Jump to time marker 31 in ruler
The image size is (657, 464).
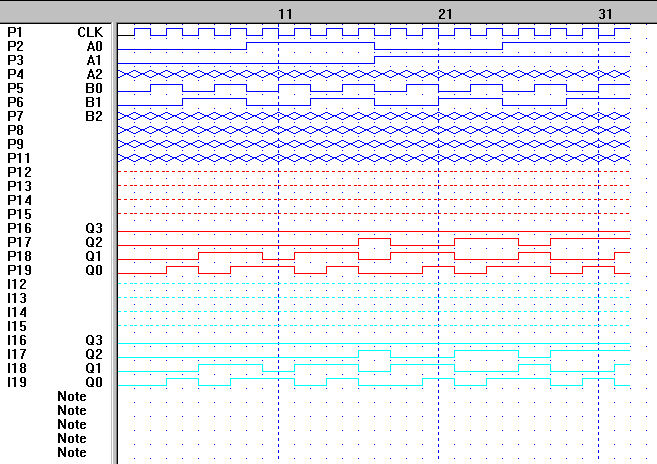605,14
